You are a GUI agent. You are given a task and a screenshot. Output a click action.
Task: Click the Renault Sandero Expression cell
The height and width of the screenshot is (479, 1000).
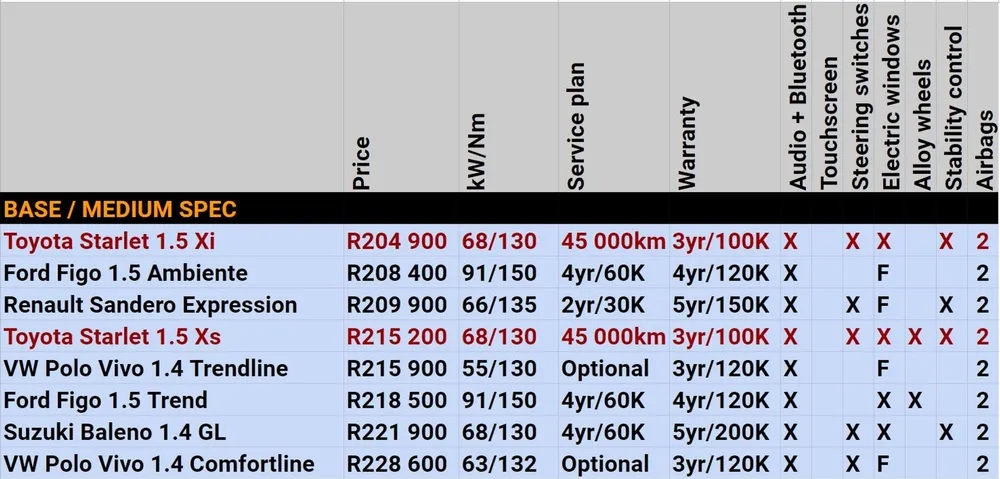click(x=150, y=305)
